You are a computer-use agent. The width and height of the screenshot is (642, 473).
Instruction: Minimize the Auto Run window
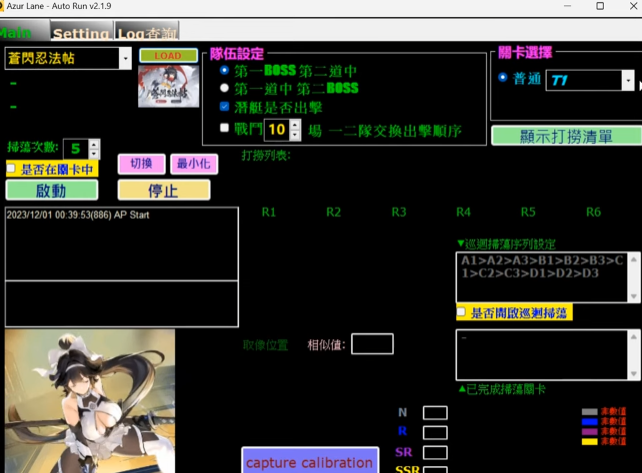567,6
